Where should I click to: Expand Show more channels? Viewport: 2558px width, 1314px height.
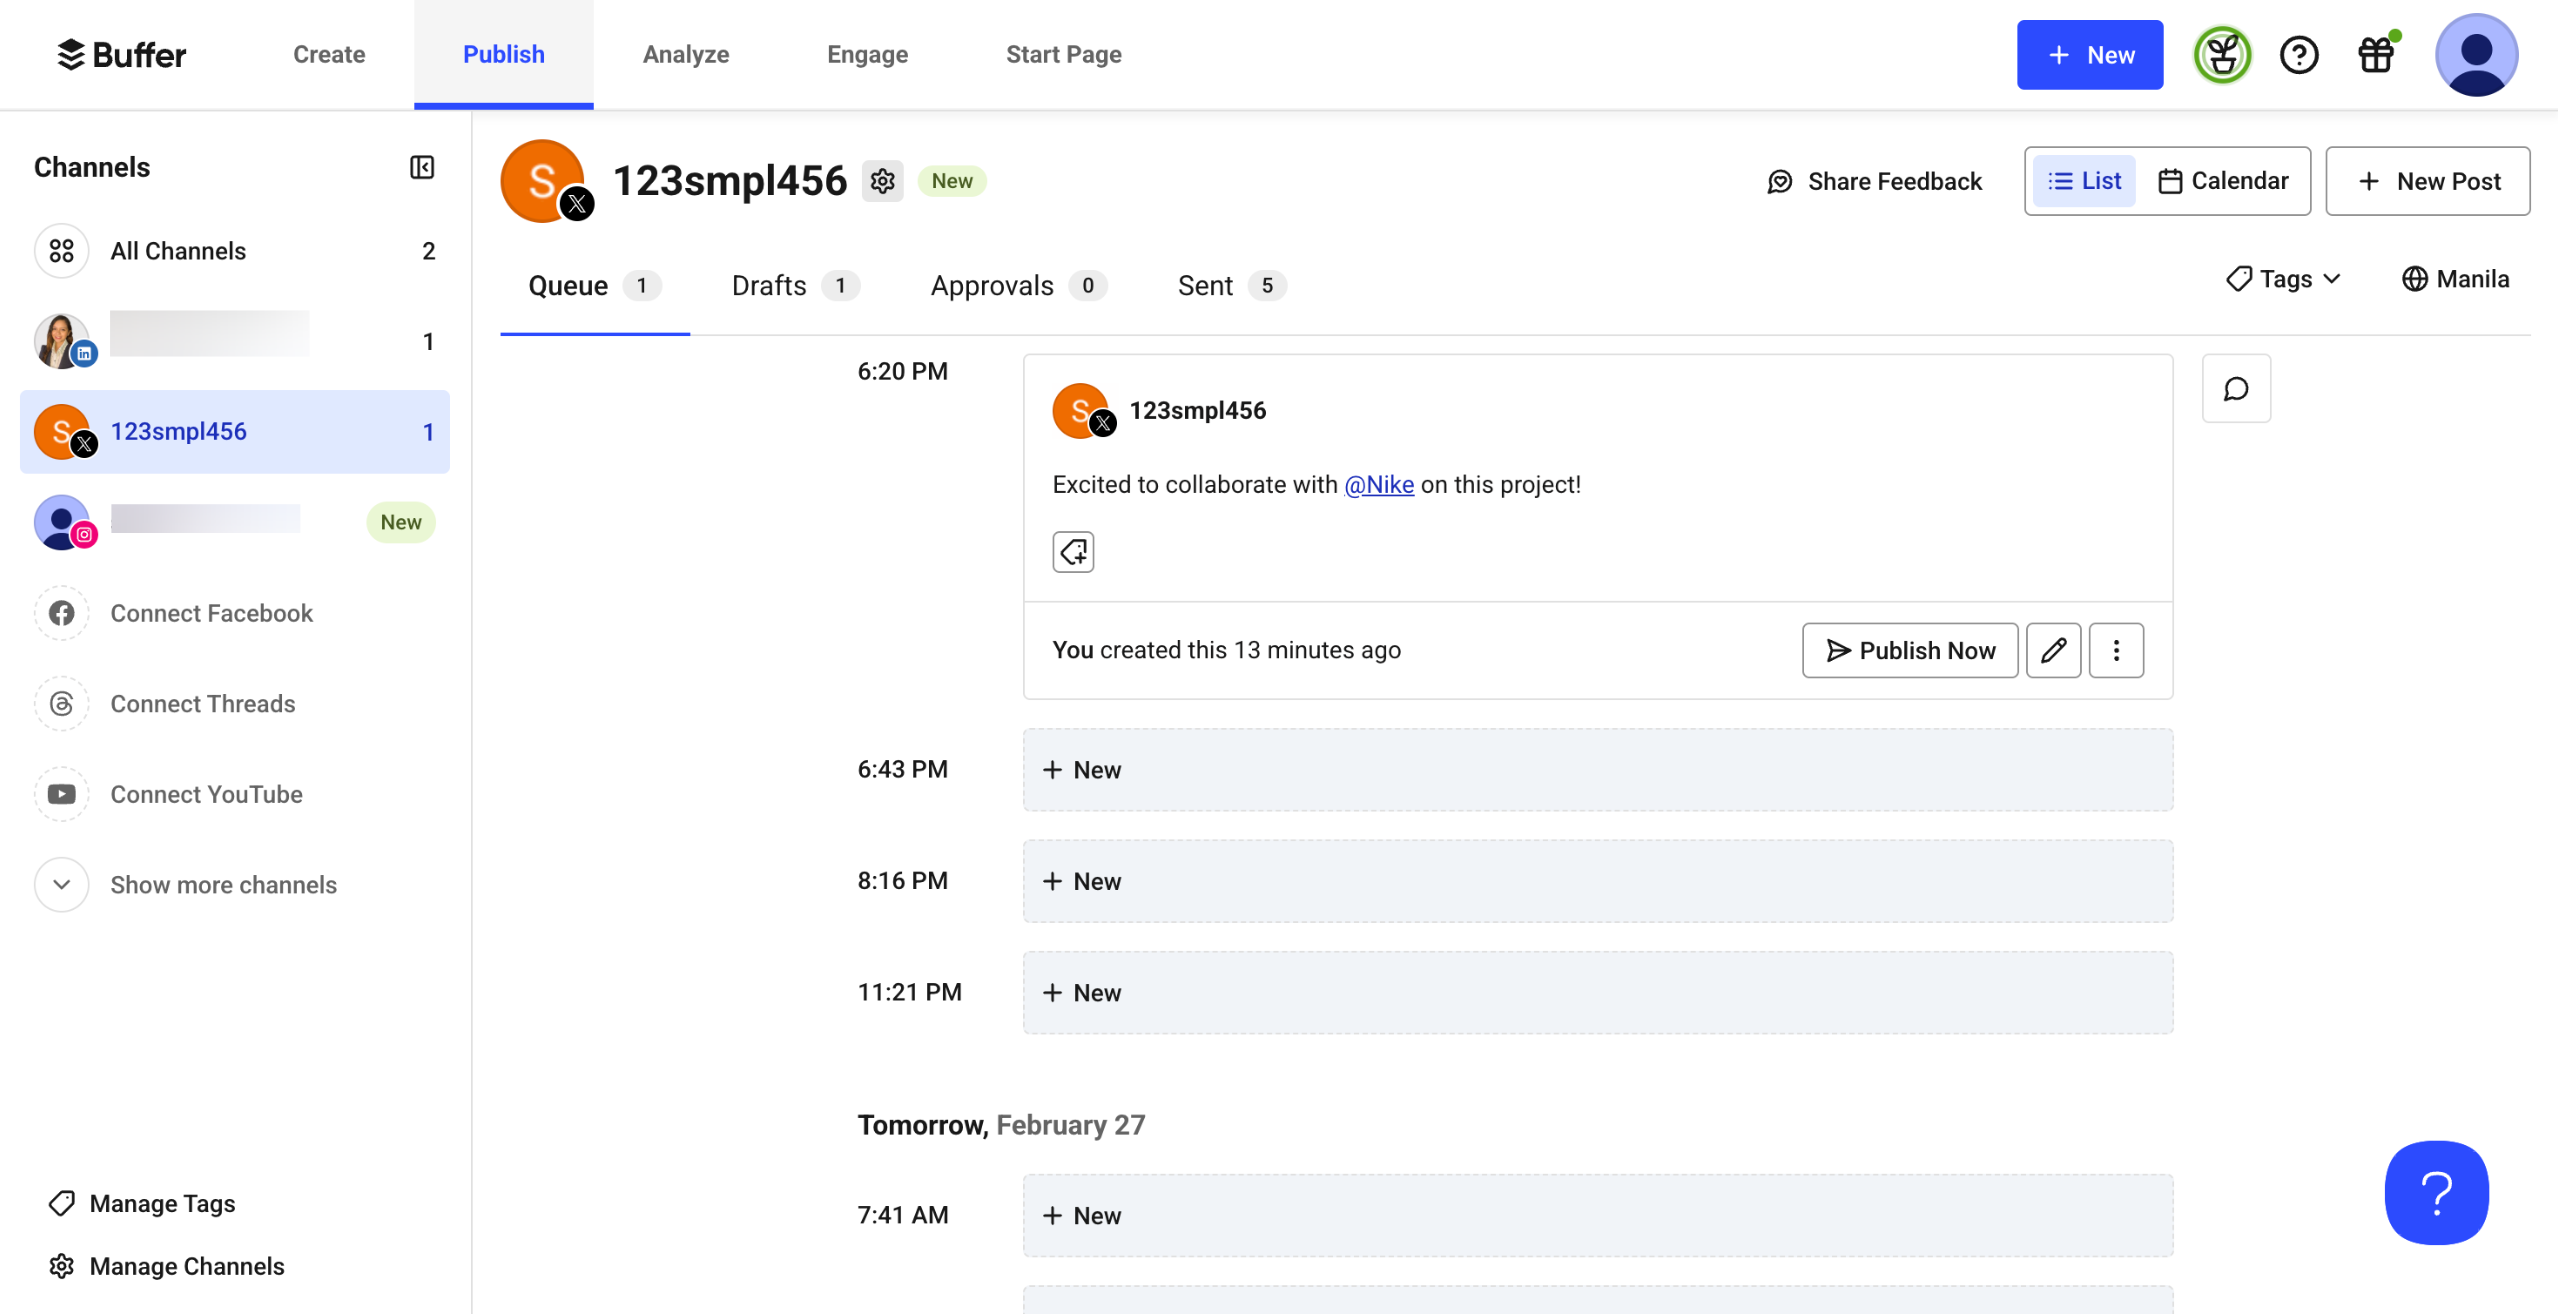tap(222, 885)
